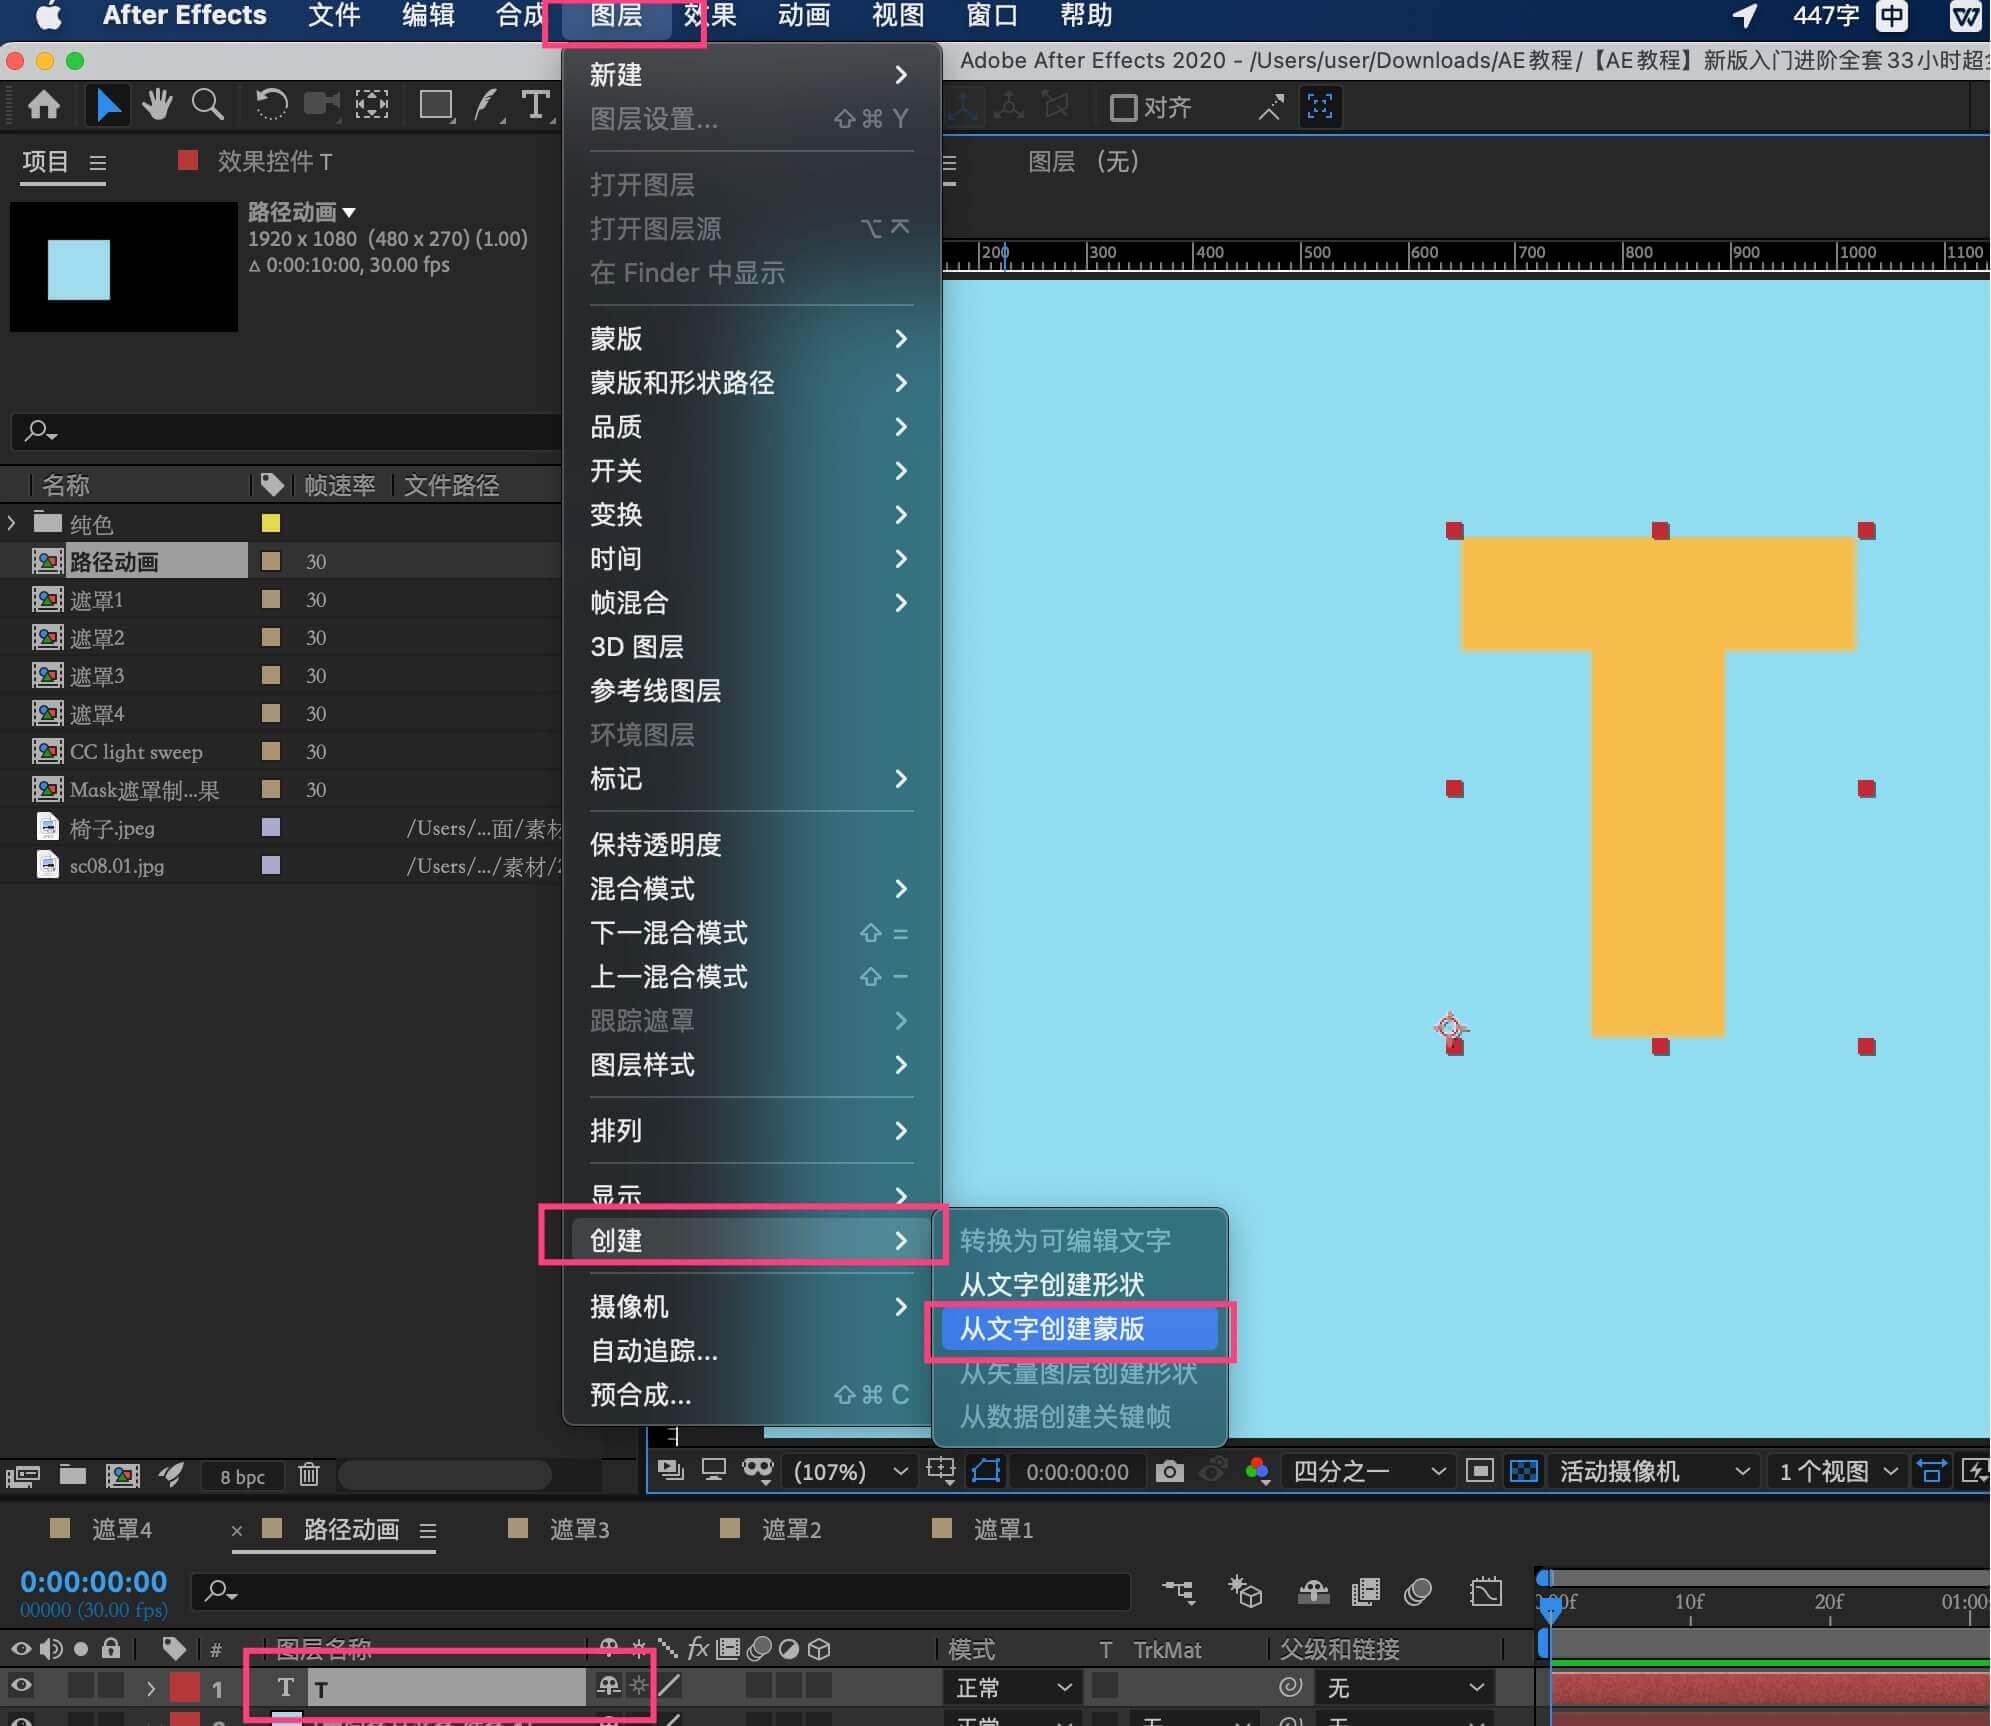Viewport: 1991px width, 1726px height.
Task: Click the 0:00:00:00 current time display
Action: coord(93,1581)
